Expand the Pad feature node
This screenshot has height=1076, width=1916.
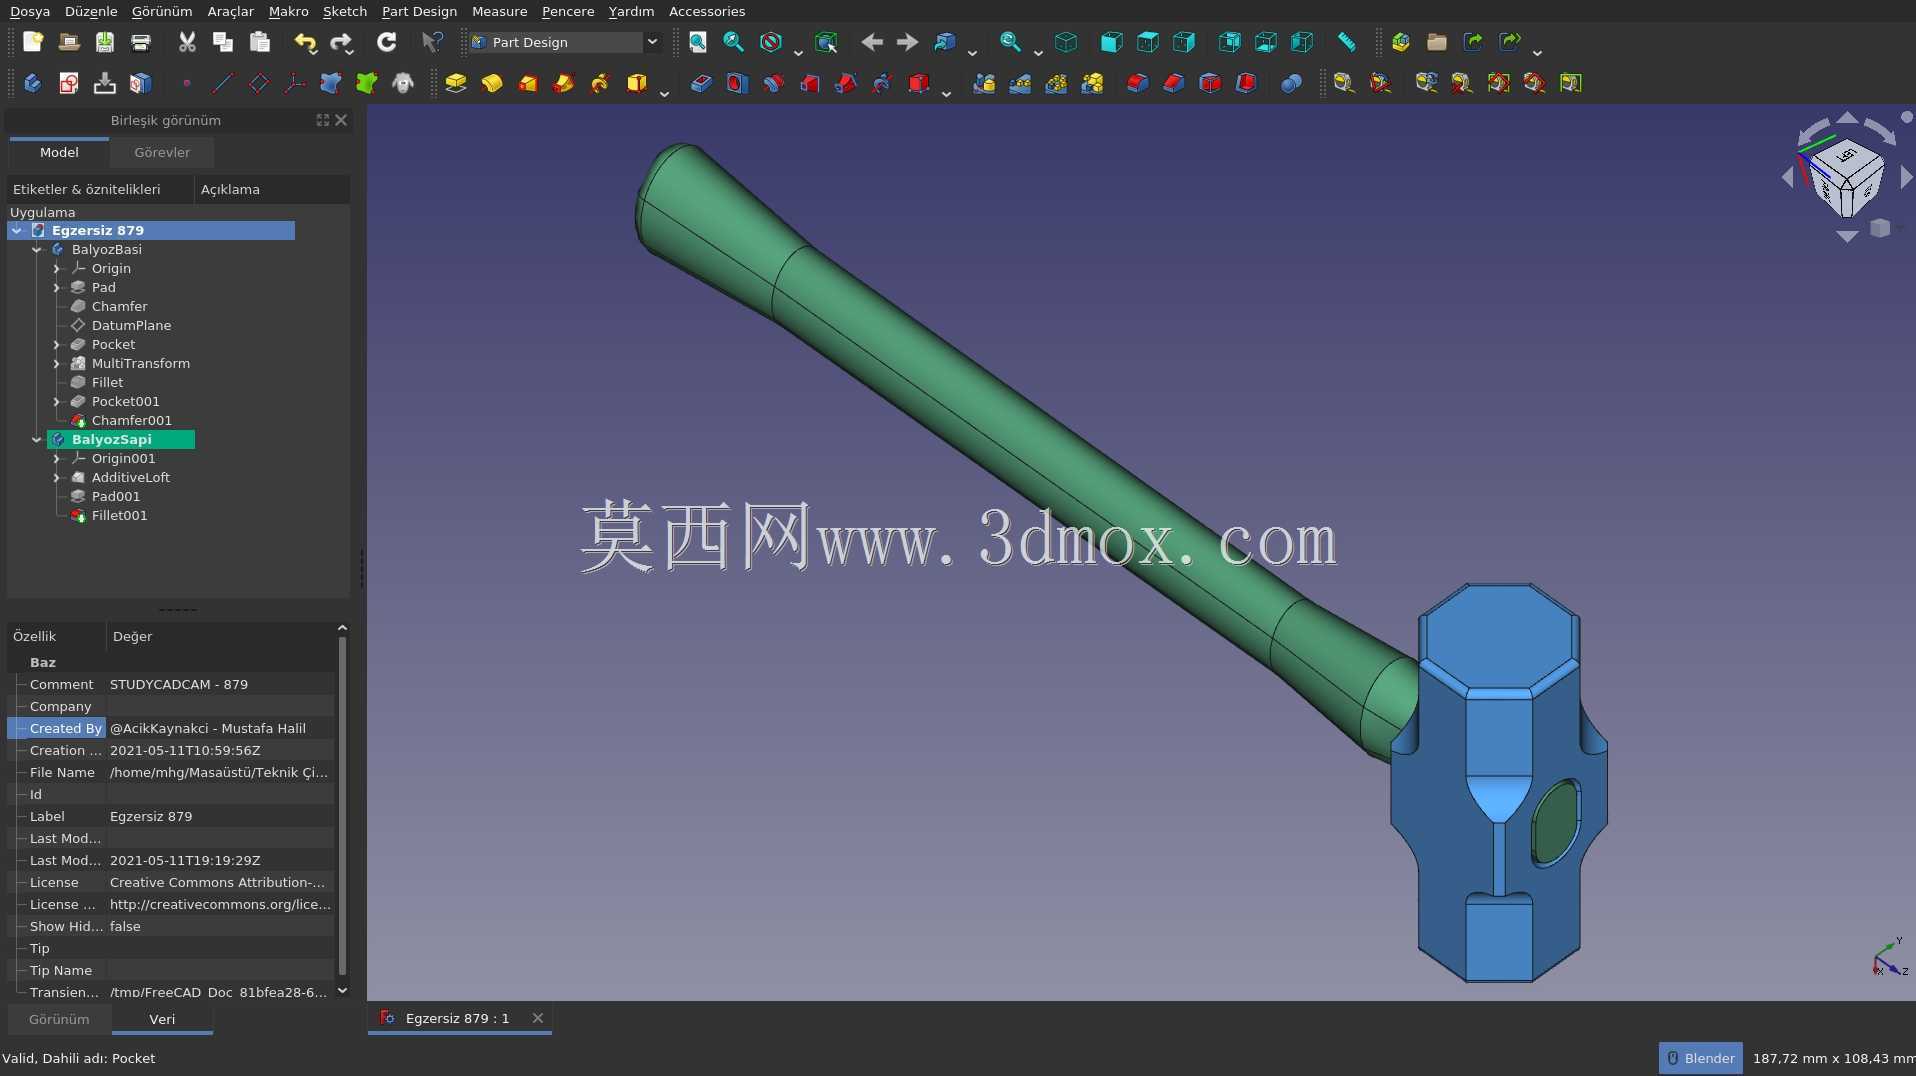coord(57,287)
